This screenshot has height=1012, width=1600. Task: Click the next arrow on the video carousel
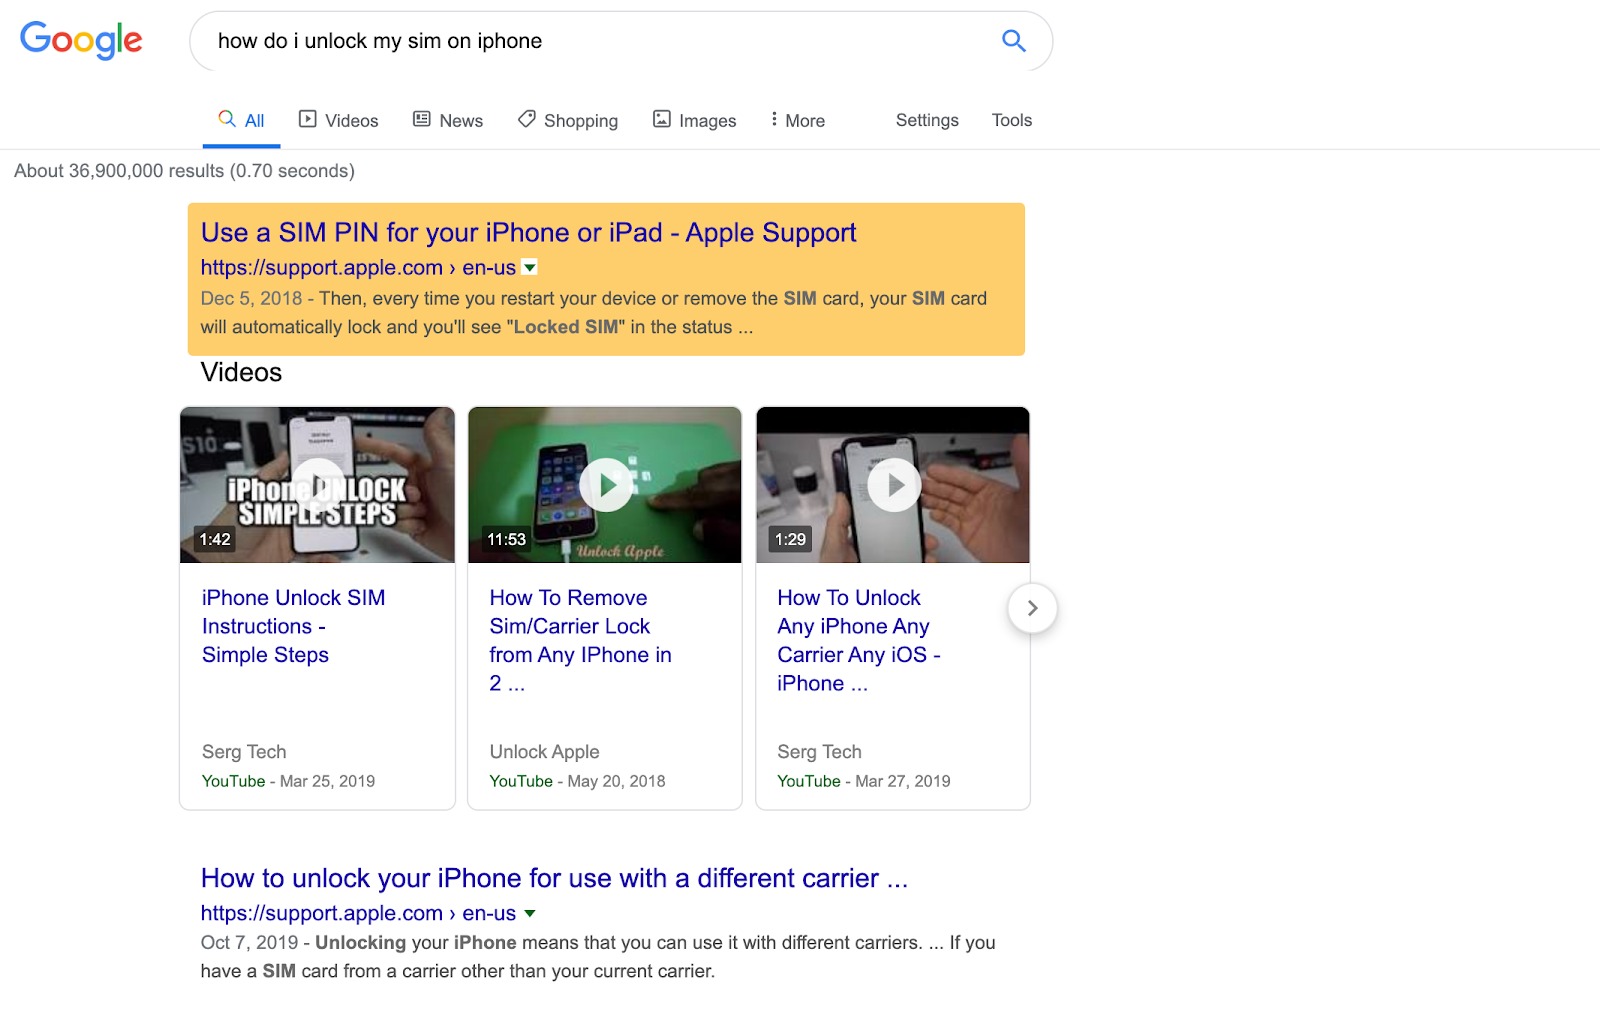[1032, 608]
